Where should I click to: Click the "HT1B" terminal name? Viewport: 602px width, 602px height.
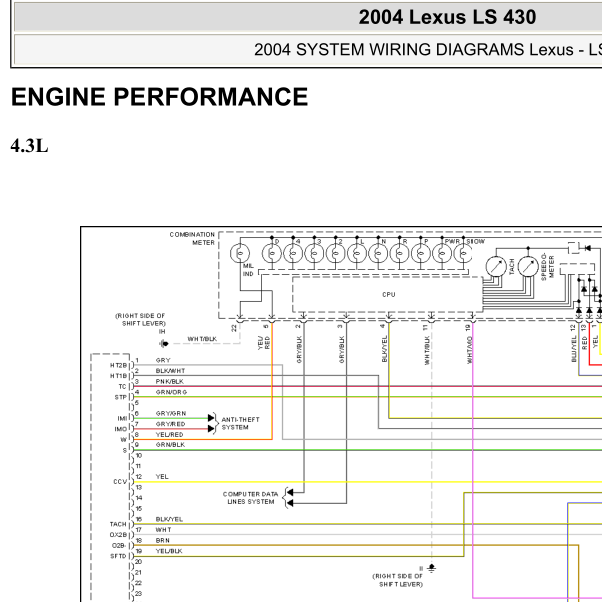click(x=118, y=376)
